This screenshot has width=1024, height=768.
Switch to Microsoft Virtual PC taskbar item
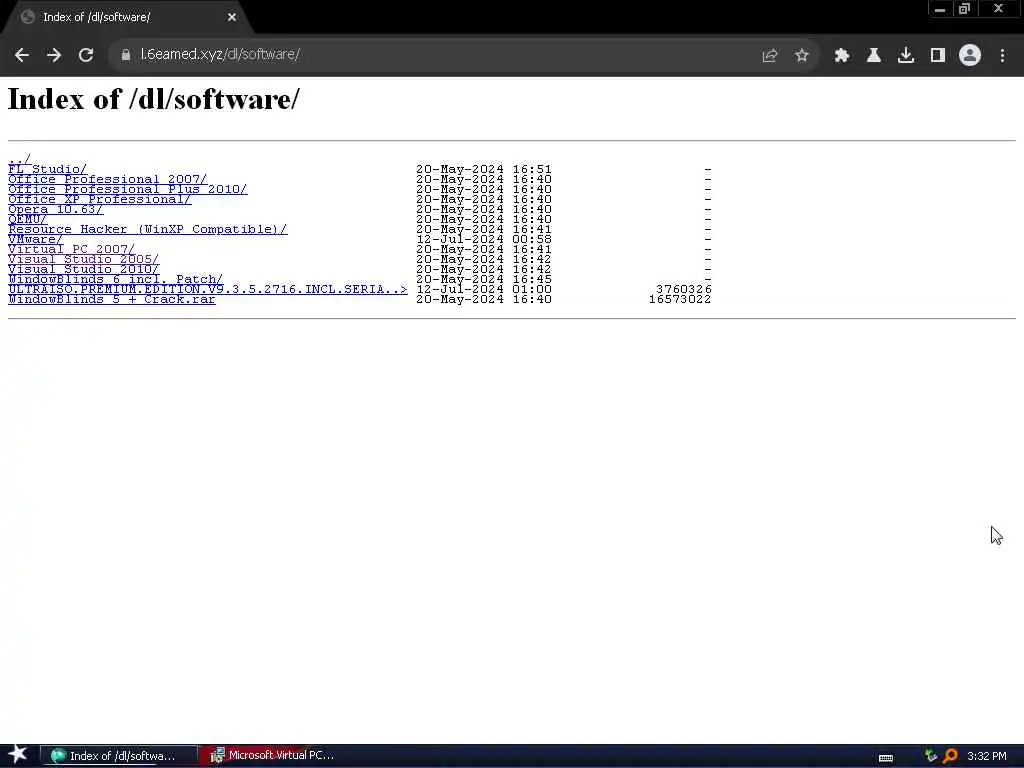pos(272,756)
